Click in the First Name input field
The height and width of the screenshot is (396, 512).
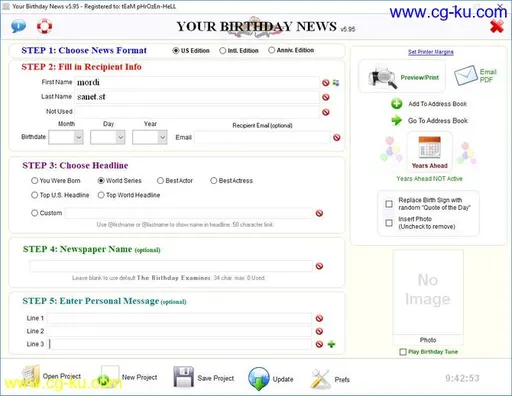pos(197,82)
